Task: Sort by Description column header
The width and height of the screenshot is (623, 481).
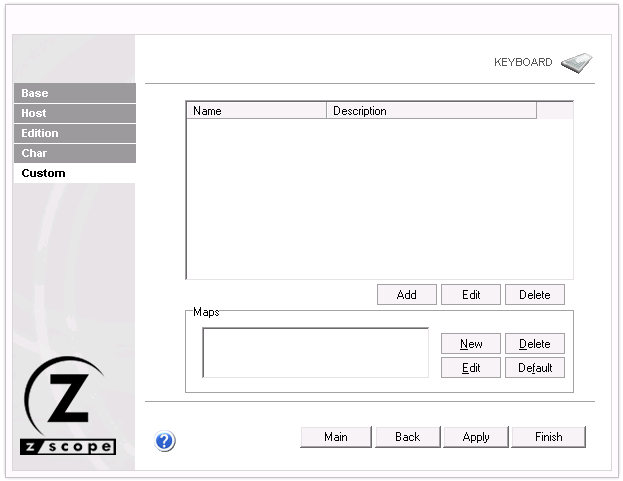Action: click(431, 111)
